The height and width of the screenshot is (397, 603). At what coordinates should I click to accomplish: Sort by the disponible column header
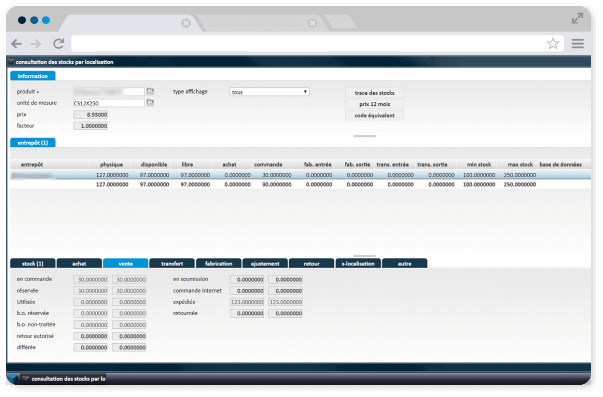pos(154,164)
